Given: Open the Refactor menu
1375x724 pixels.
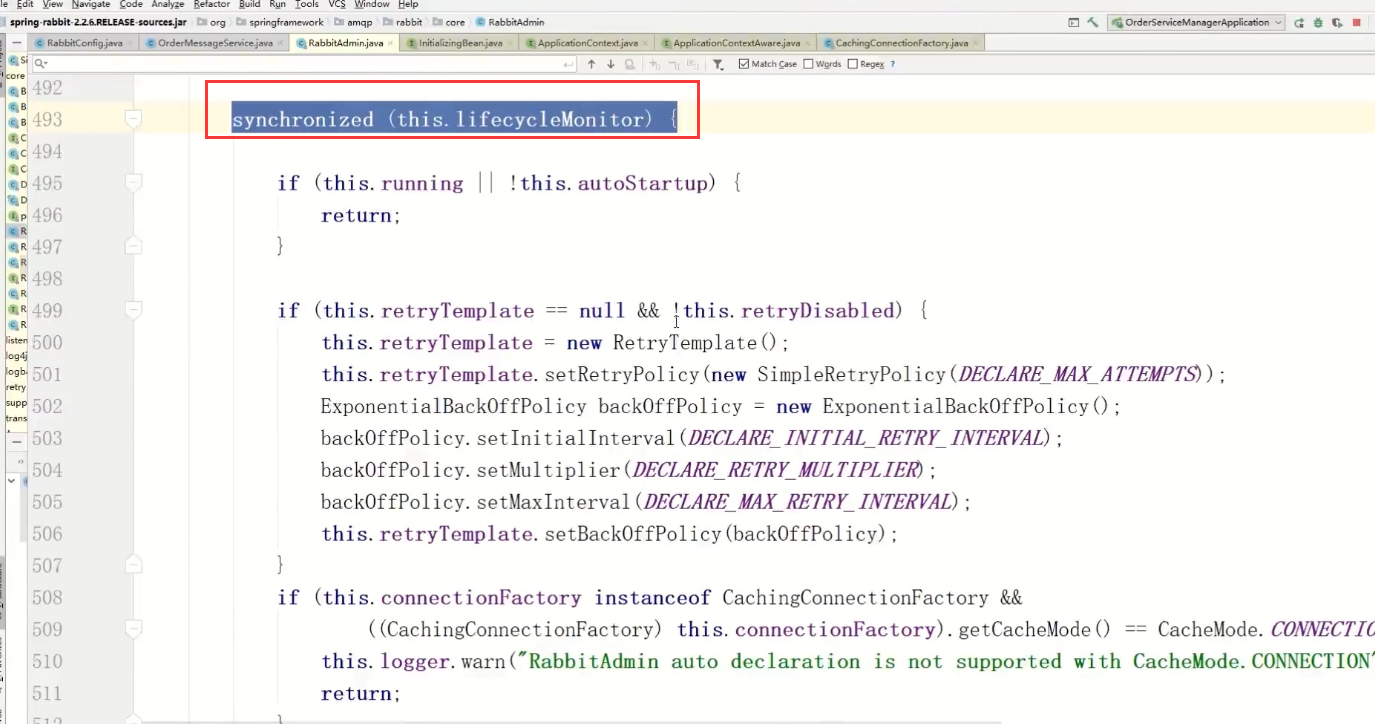Looking at the screenshot, I should 212,5.
